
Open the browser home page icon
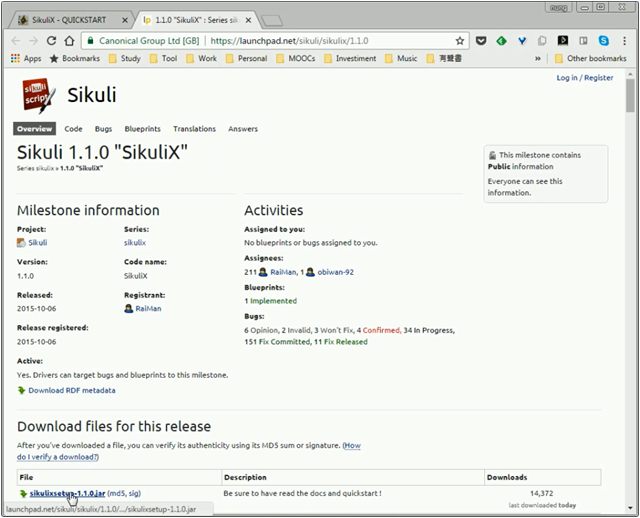(69, 41)
